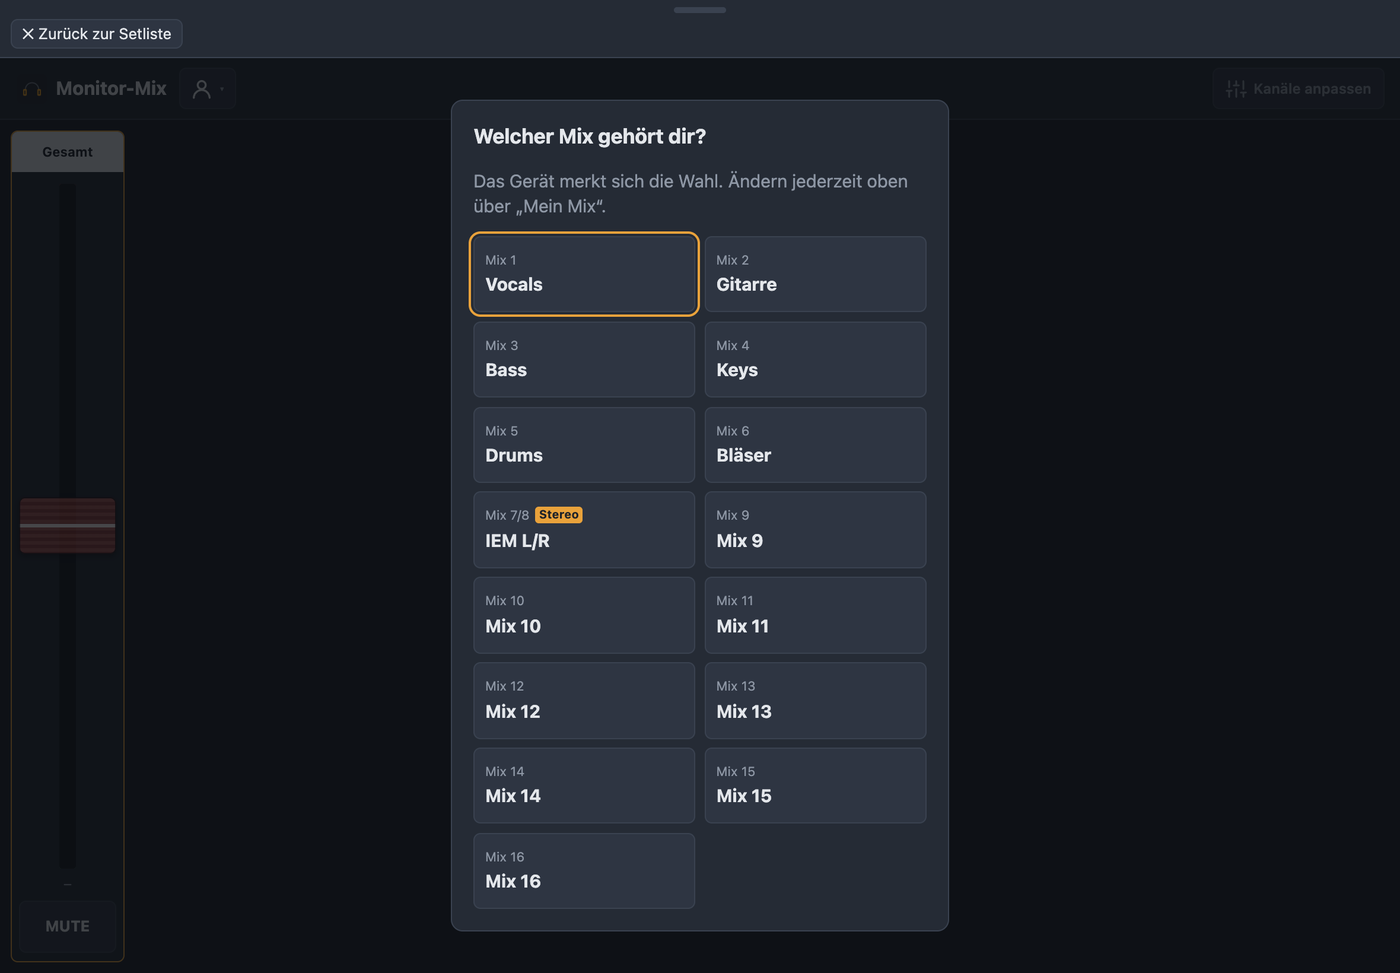
Task: Select the Mix 16 card
Action: [x=584, y=871]
